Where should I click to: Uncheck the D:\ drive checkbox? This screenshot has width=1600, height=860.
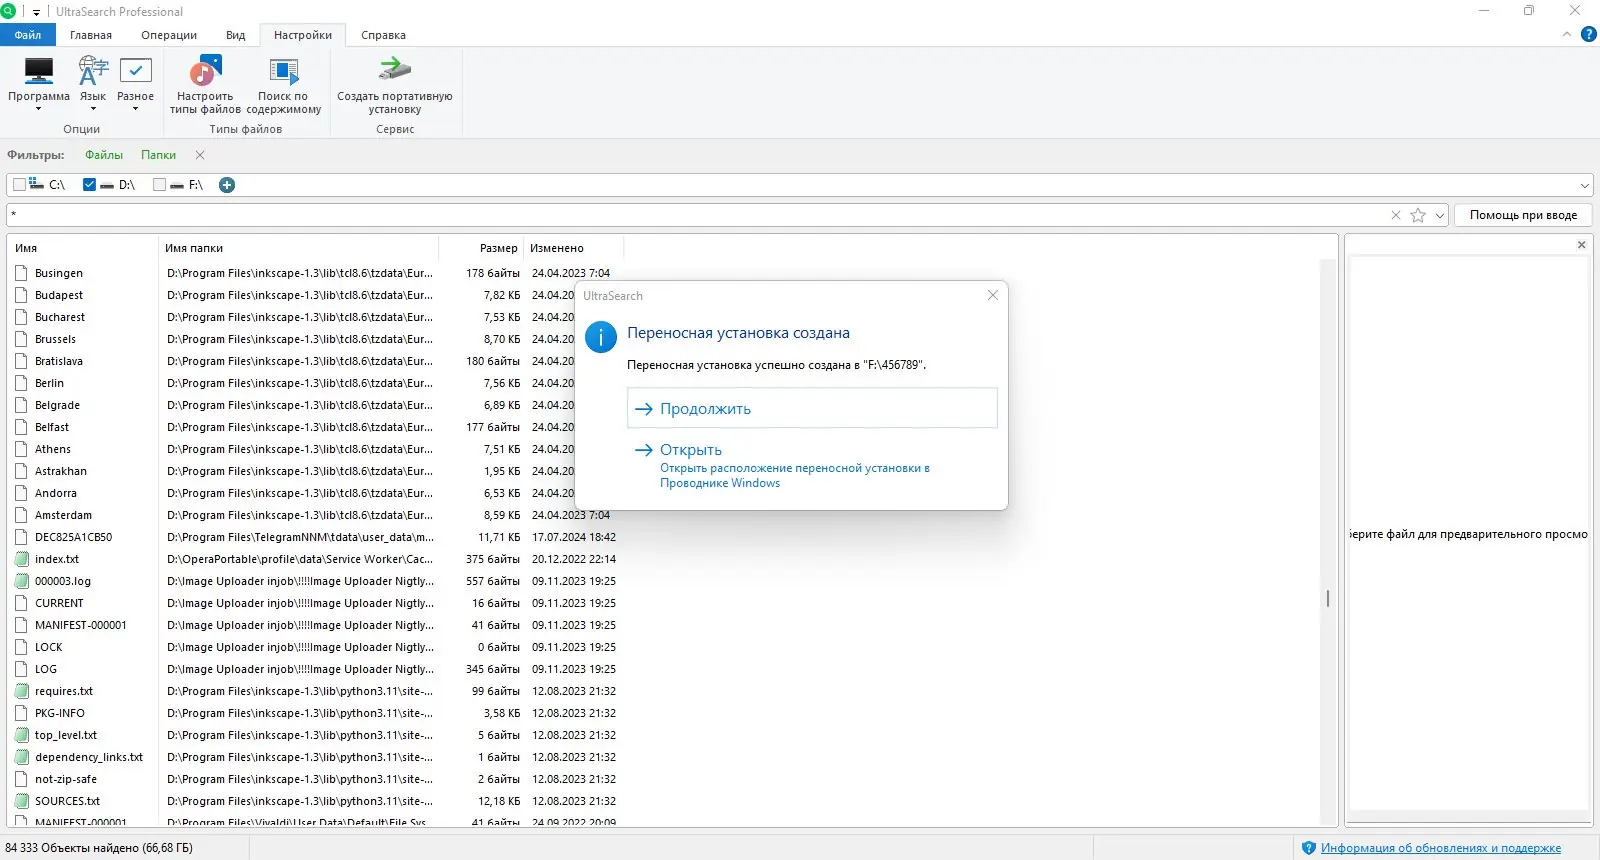coord(89,185)
